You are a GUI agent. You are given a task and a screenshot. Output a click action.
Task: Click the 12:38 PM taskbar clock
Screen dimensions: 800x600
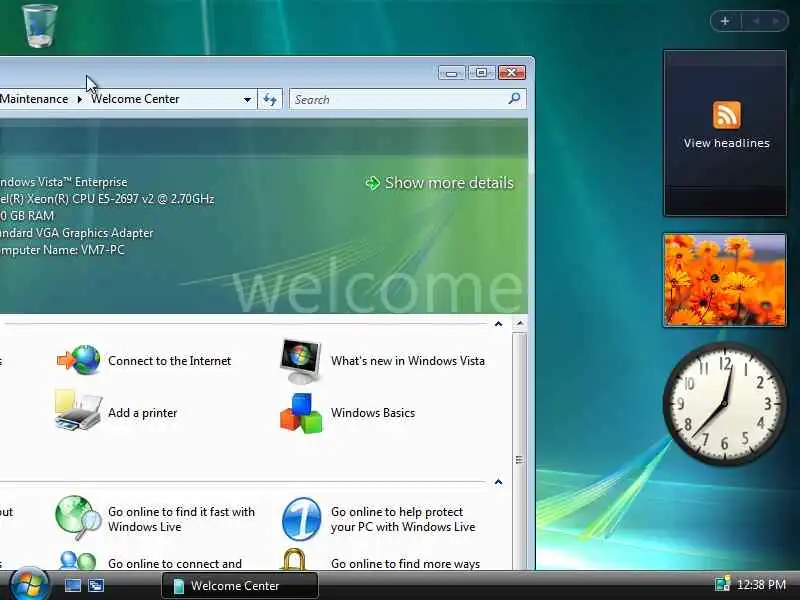click(x=761, y=584)
